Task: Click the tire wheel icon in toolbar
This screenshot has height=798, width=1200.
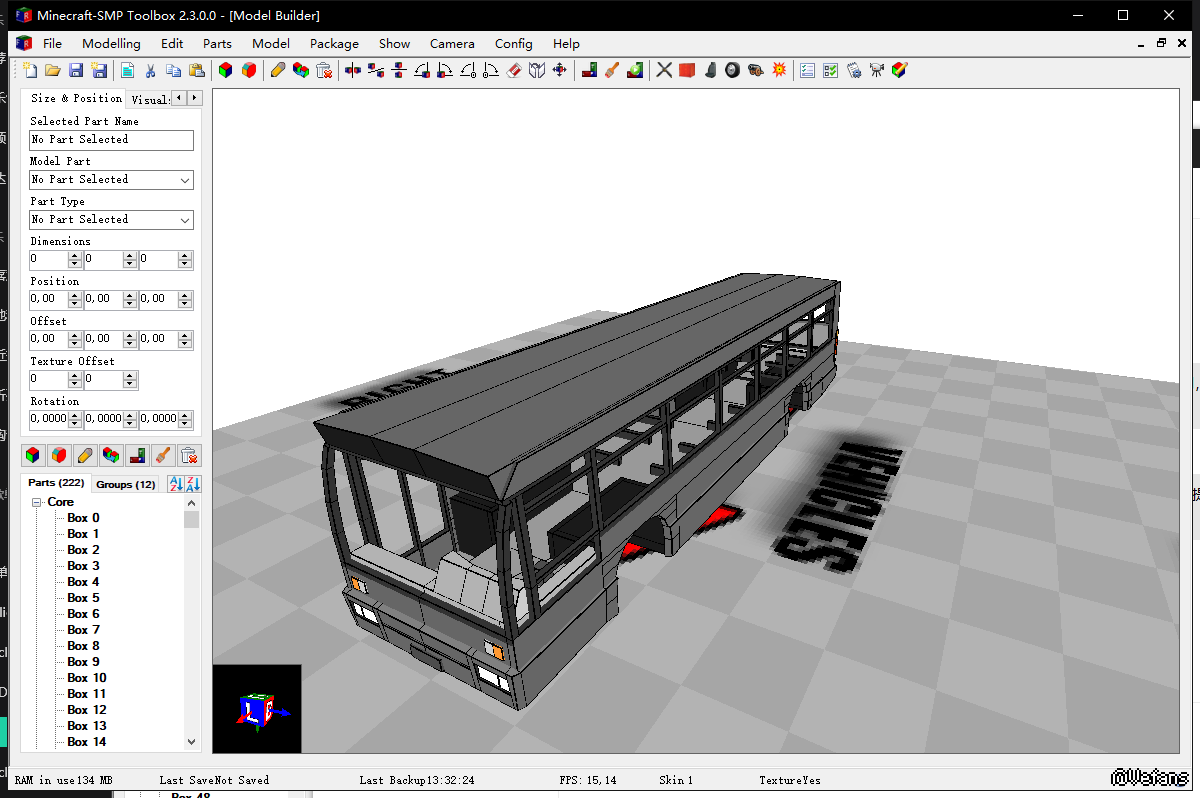Action: point(733,70)
